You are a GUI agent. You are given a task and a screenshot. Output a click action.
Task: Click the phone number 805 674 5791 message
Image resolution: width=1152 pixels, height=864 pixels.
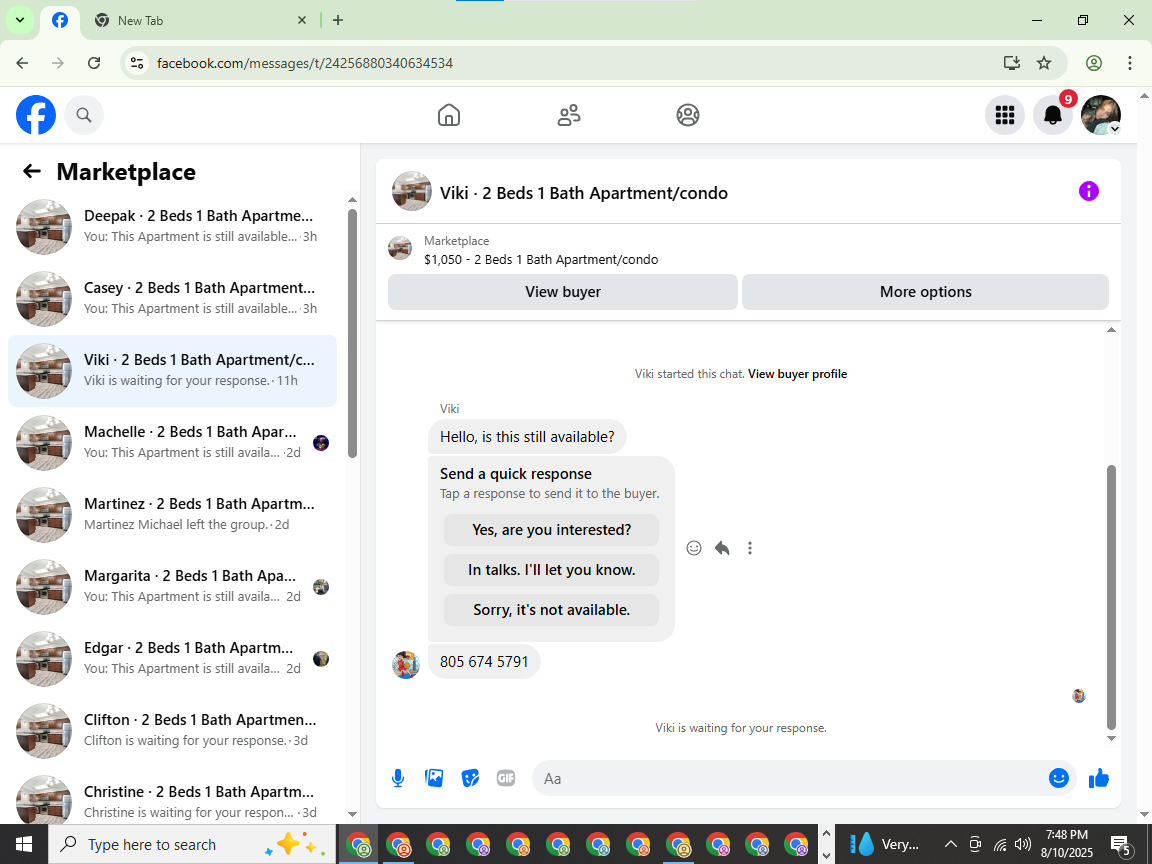pos(483,662)
